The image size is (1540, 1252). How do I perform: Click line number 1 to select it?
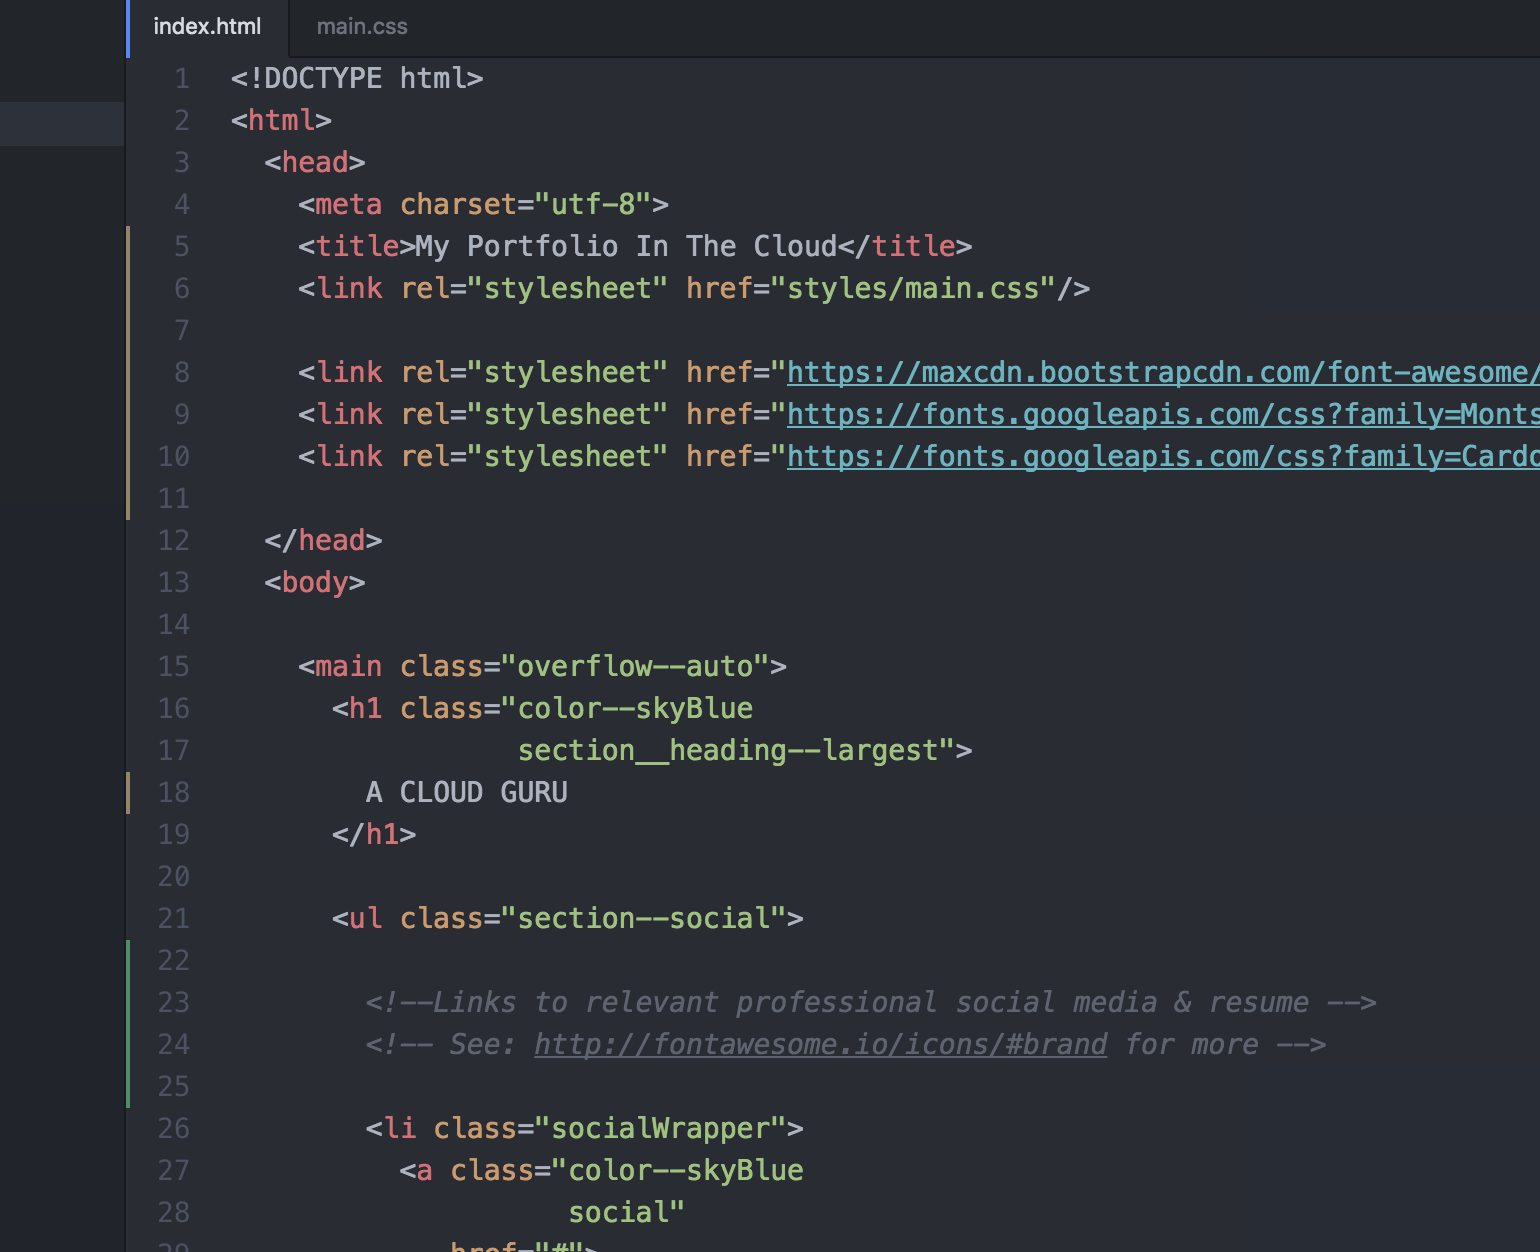coord(182,78)
